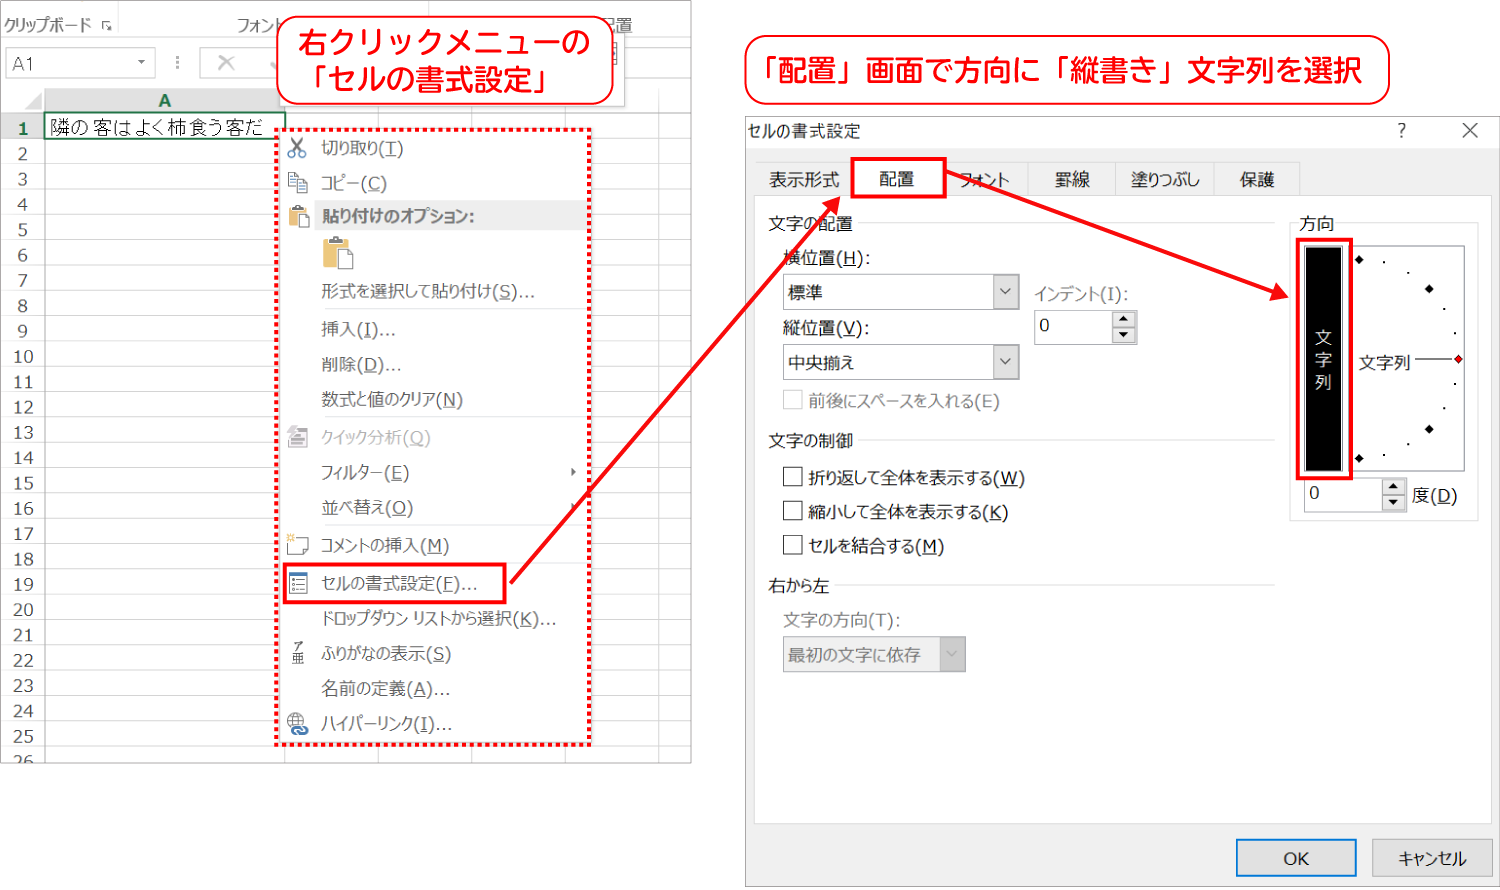Click the Hyperlink globe icon
This screenshot has width=1500, height=890.
point(297,723)
